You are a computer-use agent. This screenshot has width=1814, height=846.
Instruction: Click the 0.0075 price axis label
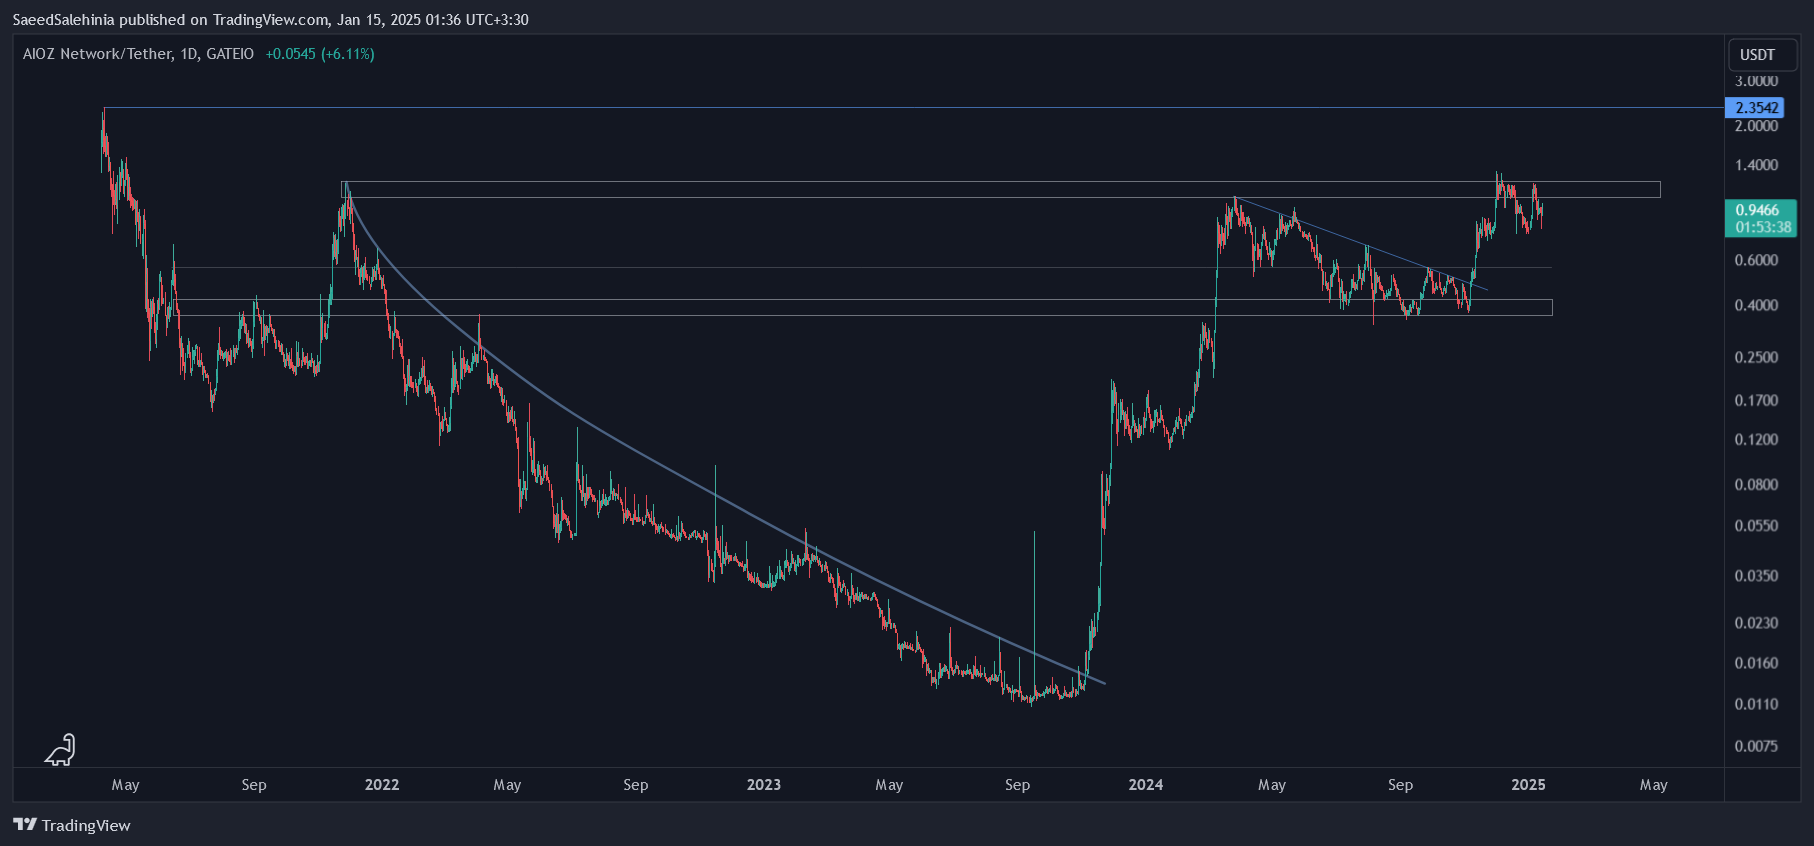(1756, 746)
